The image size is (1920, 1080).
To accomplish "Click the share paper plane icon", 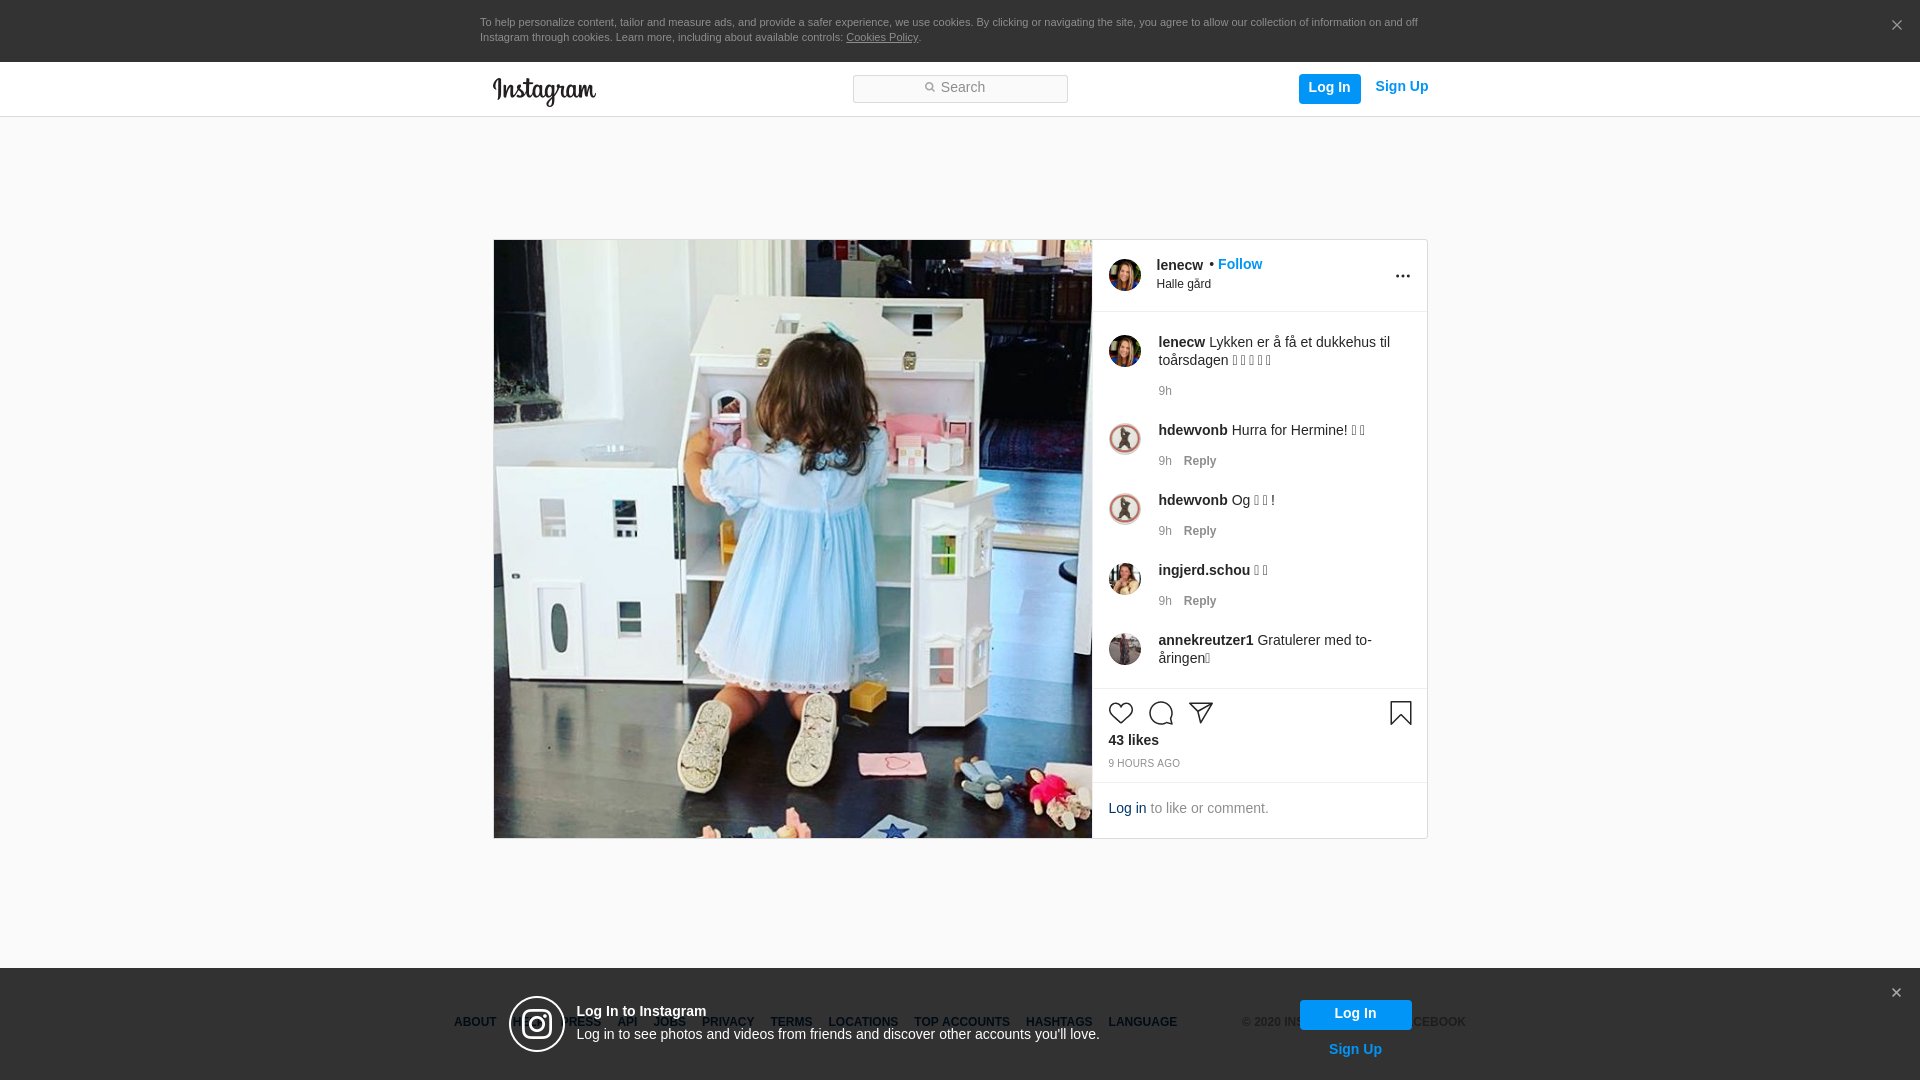I will coord(1200,713).
